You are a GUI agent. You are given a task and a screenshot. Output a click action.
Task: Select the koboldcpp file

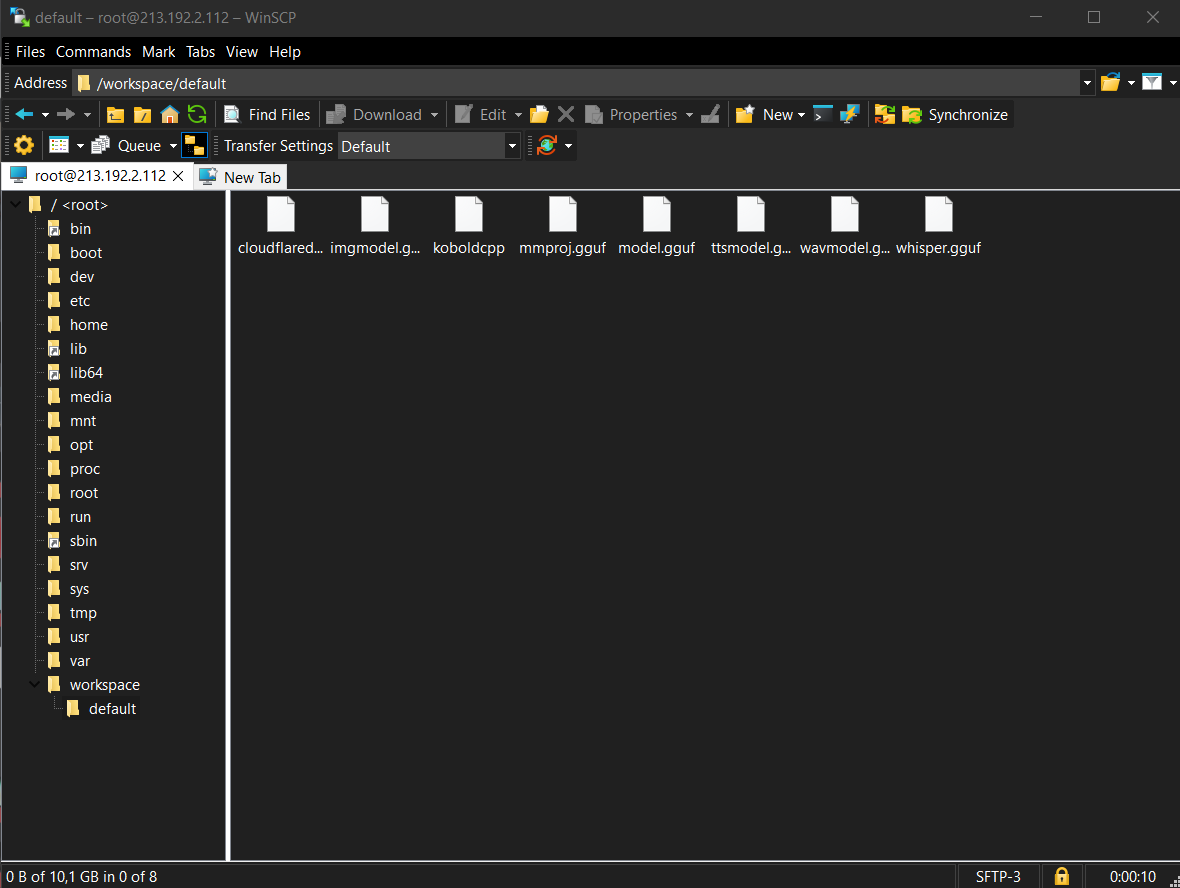tap(469, 227)
